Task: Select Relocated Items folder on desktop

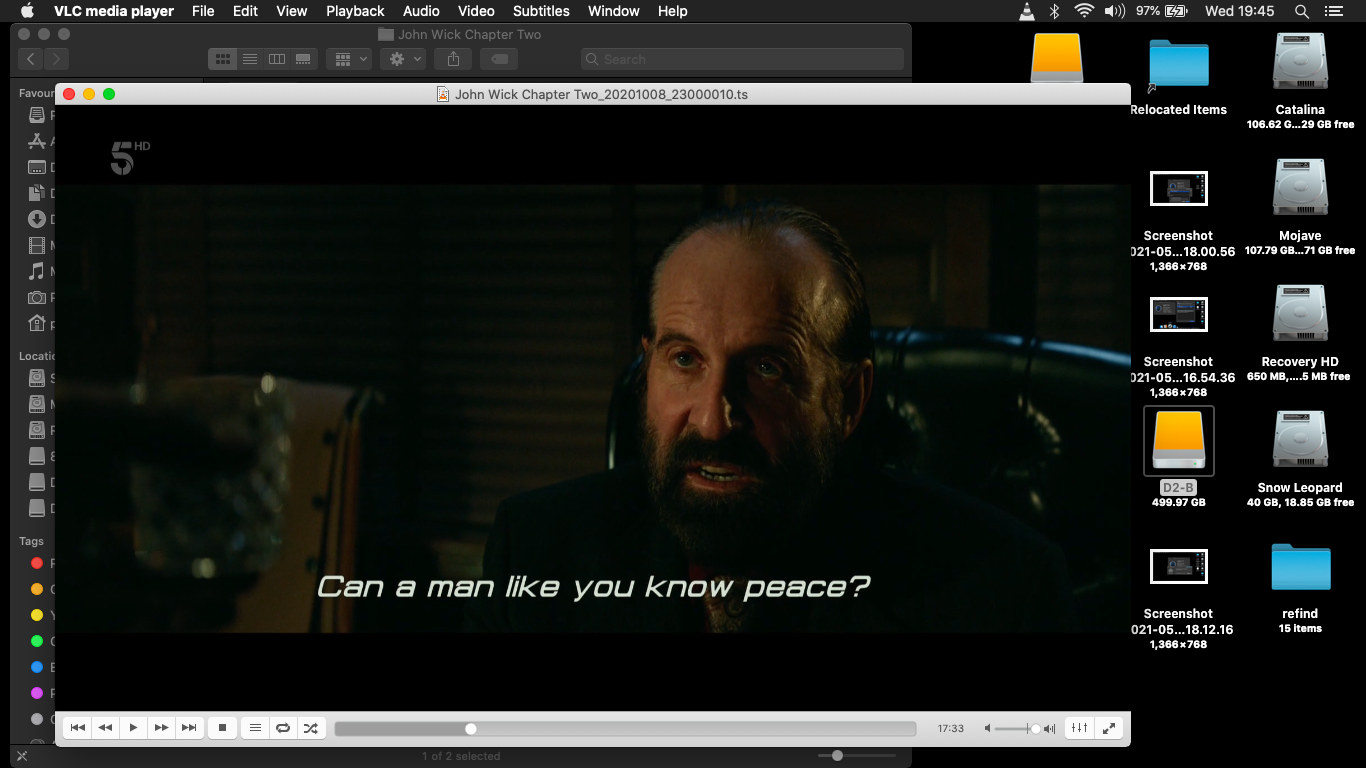Action: click(1178, 63)
